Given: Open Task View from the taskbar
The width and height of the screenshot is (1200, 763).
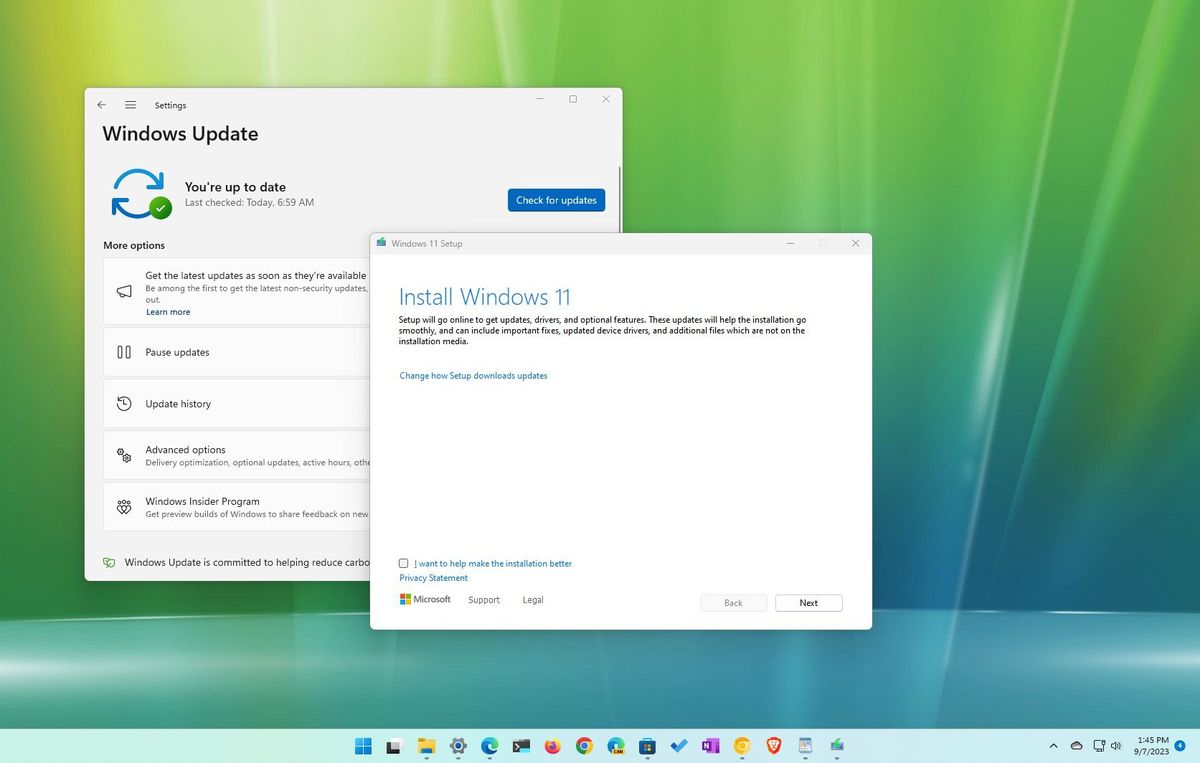Looking at the screenshot, I should [395, 745].
